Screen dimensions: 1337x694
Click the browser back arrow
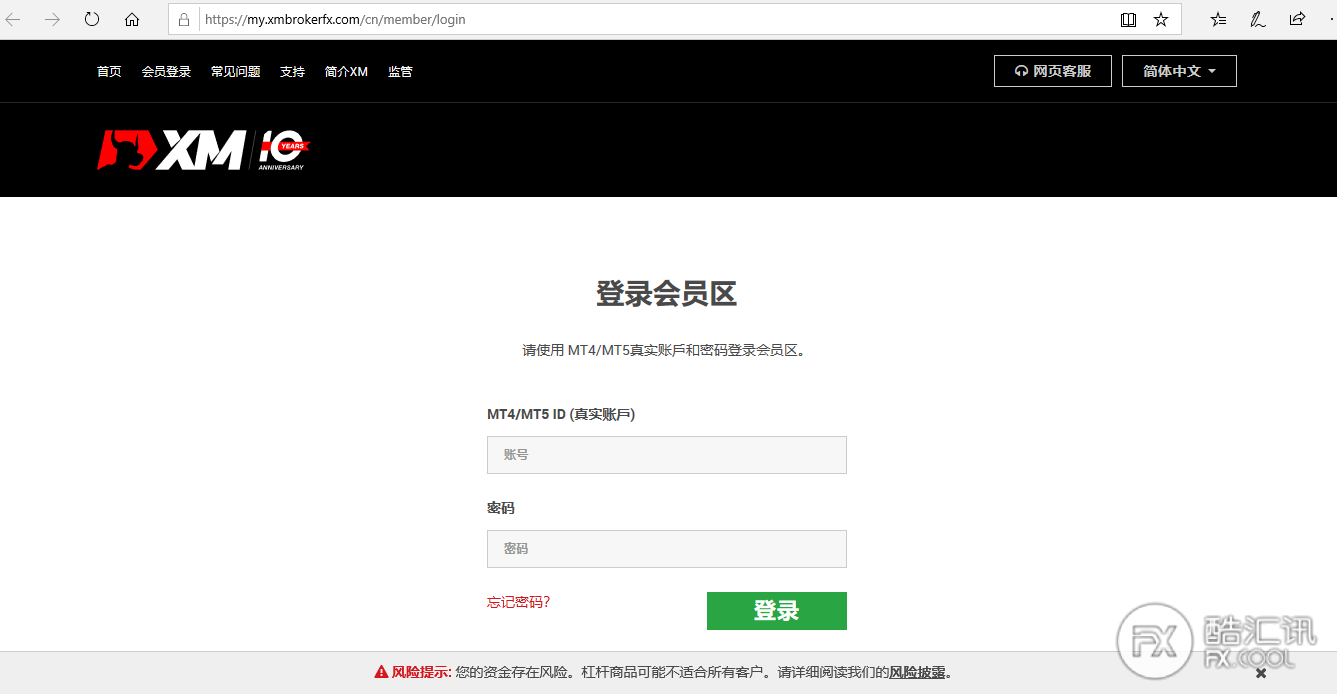(13, 19)
